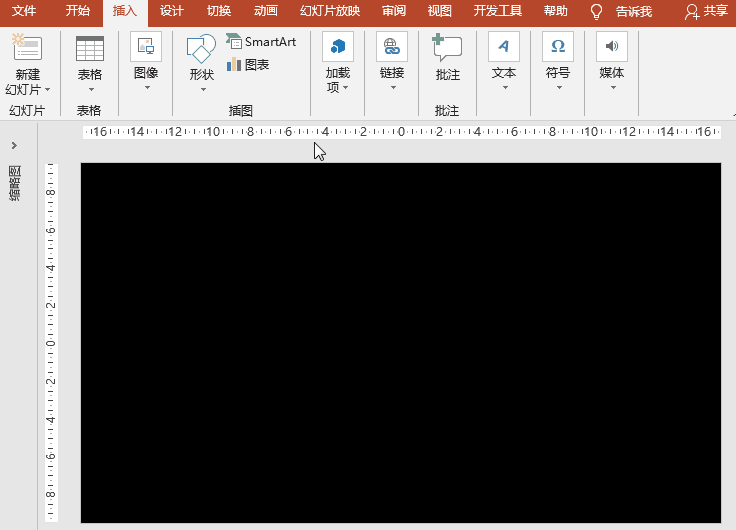Expand the Text (文本) dropdown arrow

[505, 87]
